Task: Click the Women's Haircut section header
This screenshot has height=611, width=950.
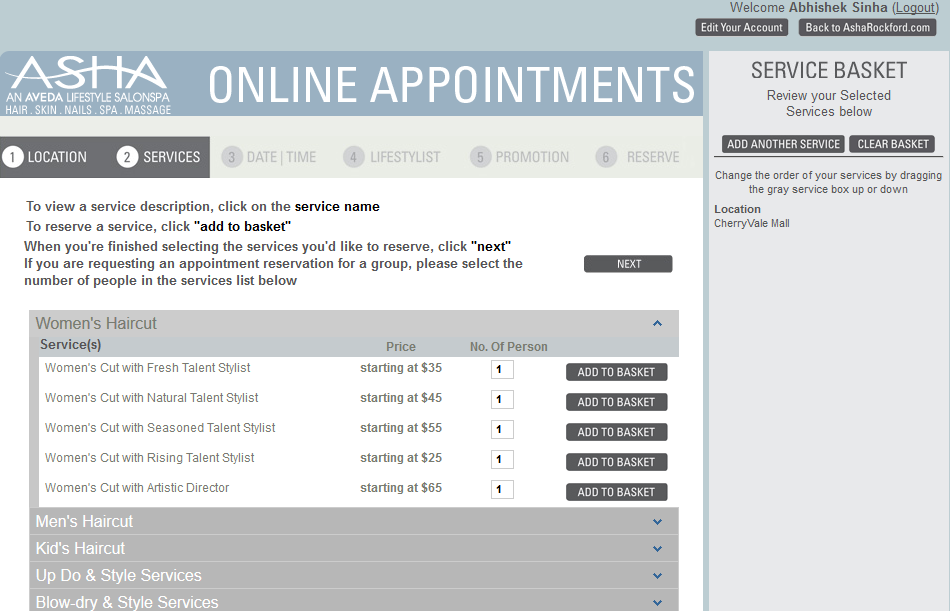Action: point(354,324)
